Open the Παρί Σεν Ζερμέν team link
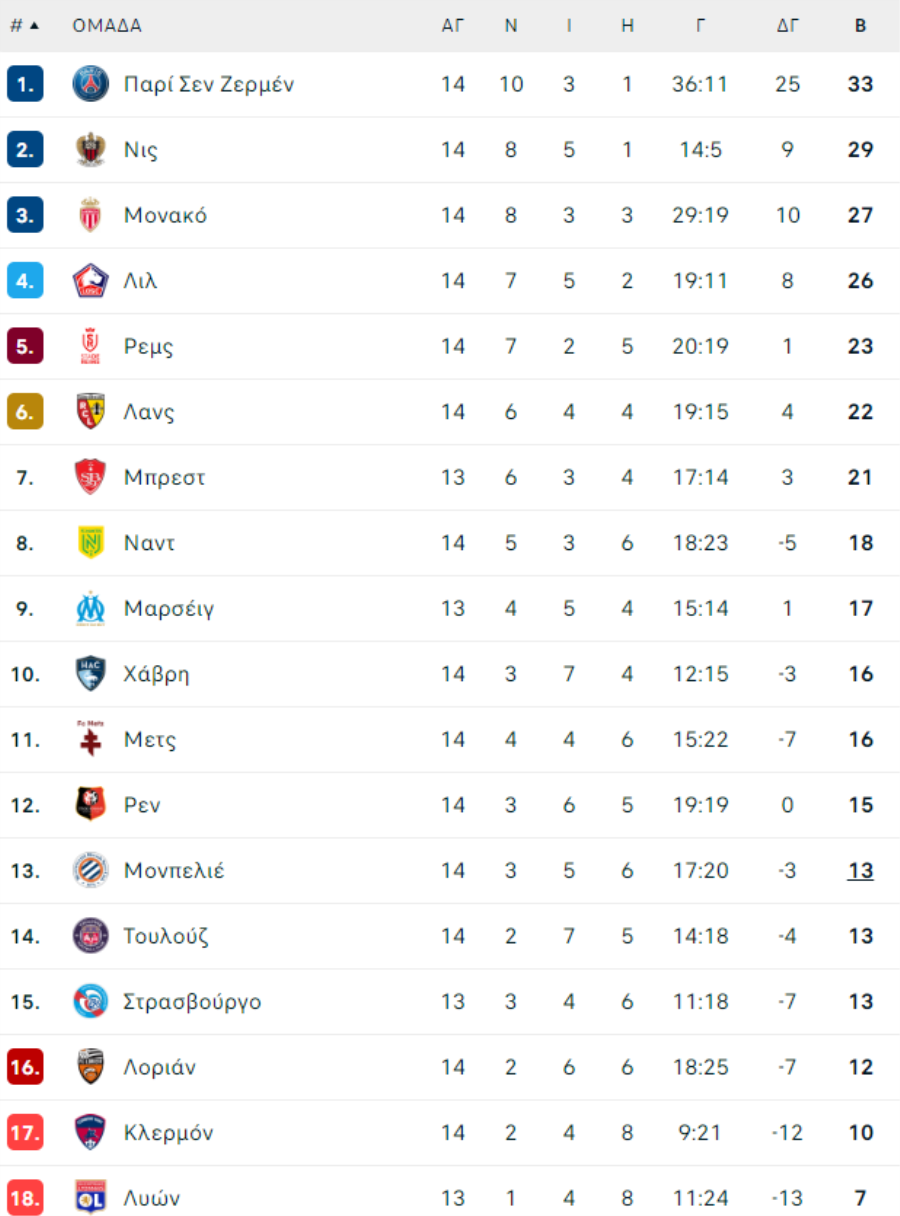900x1216 pixels. click(x=209, y=84)
